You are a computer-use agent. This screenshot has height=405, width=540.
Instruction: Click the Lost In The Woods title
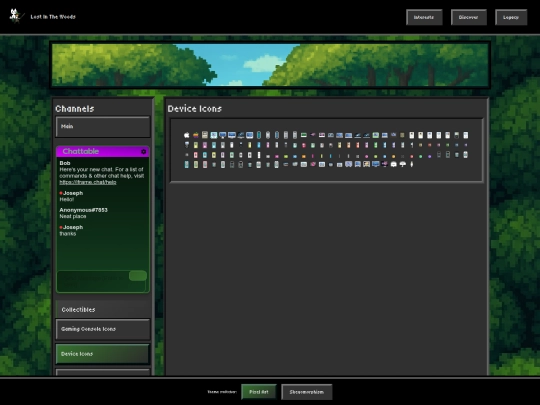click(x=53, y=17)
